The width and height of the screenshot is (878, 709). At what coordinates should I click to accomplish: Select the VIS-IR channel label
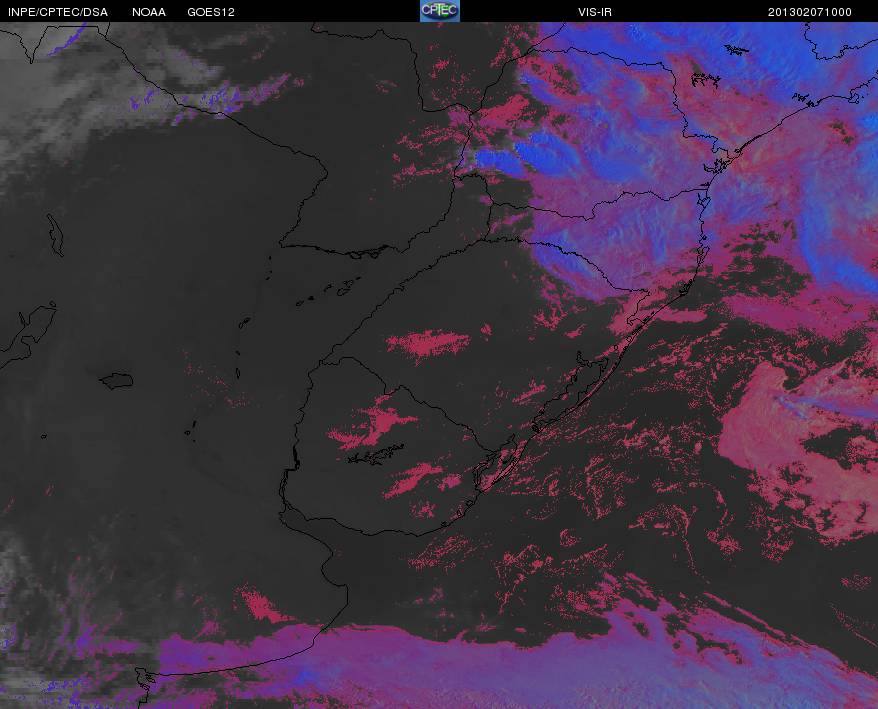tap(595, 12)
